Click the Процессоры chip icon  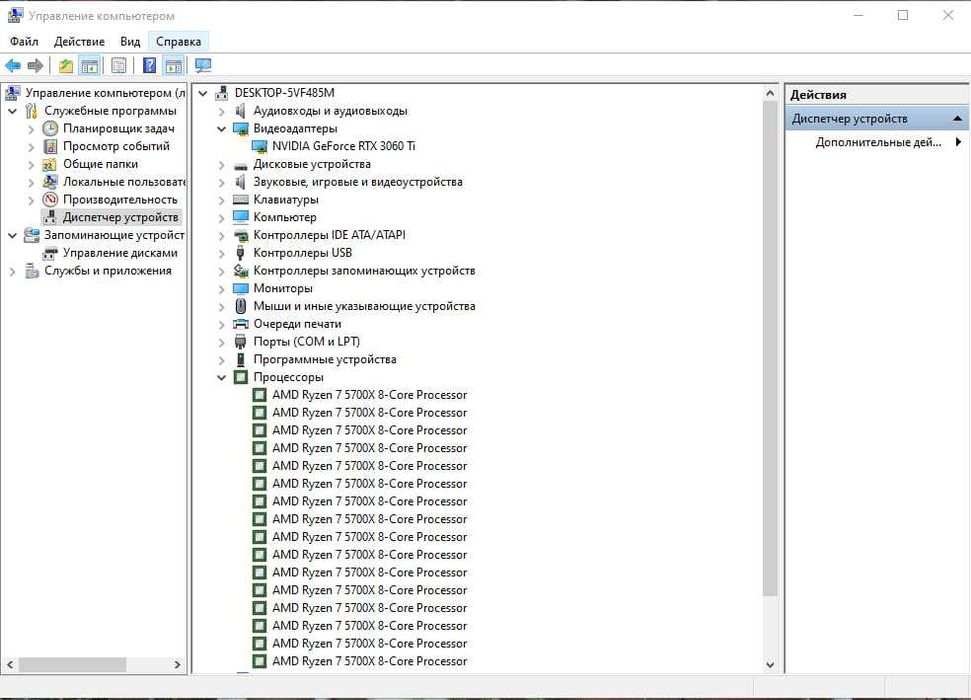click(241, 377)
